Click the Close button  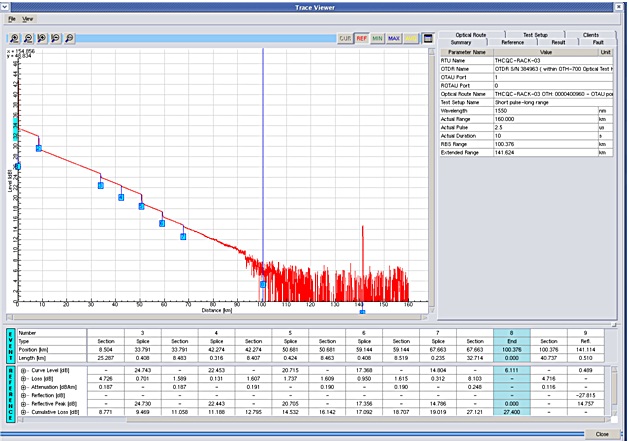click(602, 434)
